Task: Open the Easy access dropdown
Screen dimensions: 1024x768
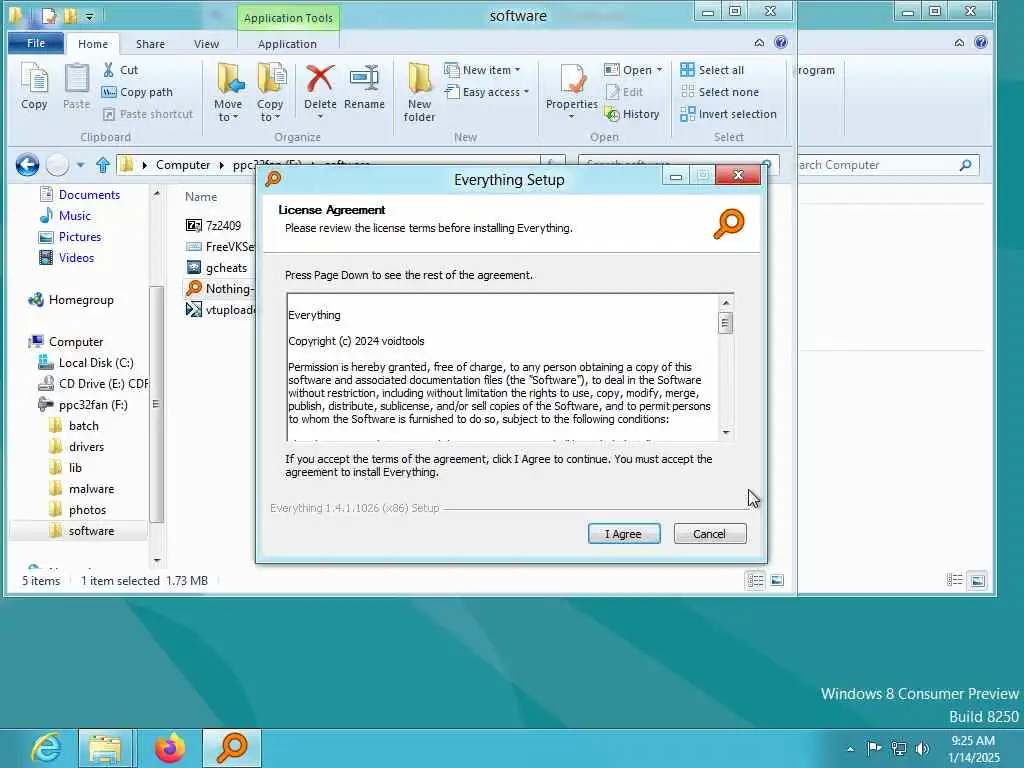Action: point(487,92)
